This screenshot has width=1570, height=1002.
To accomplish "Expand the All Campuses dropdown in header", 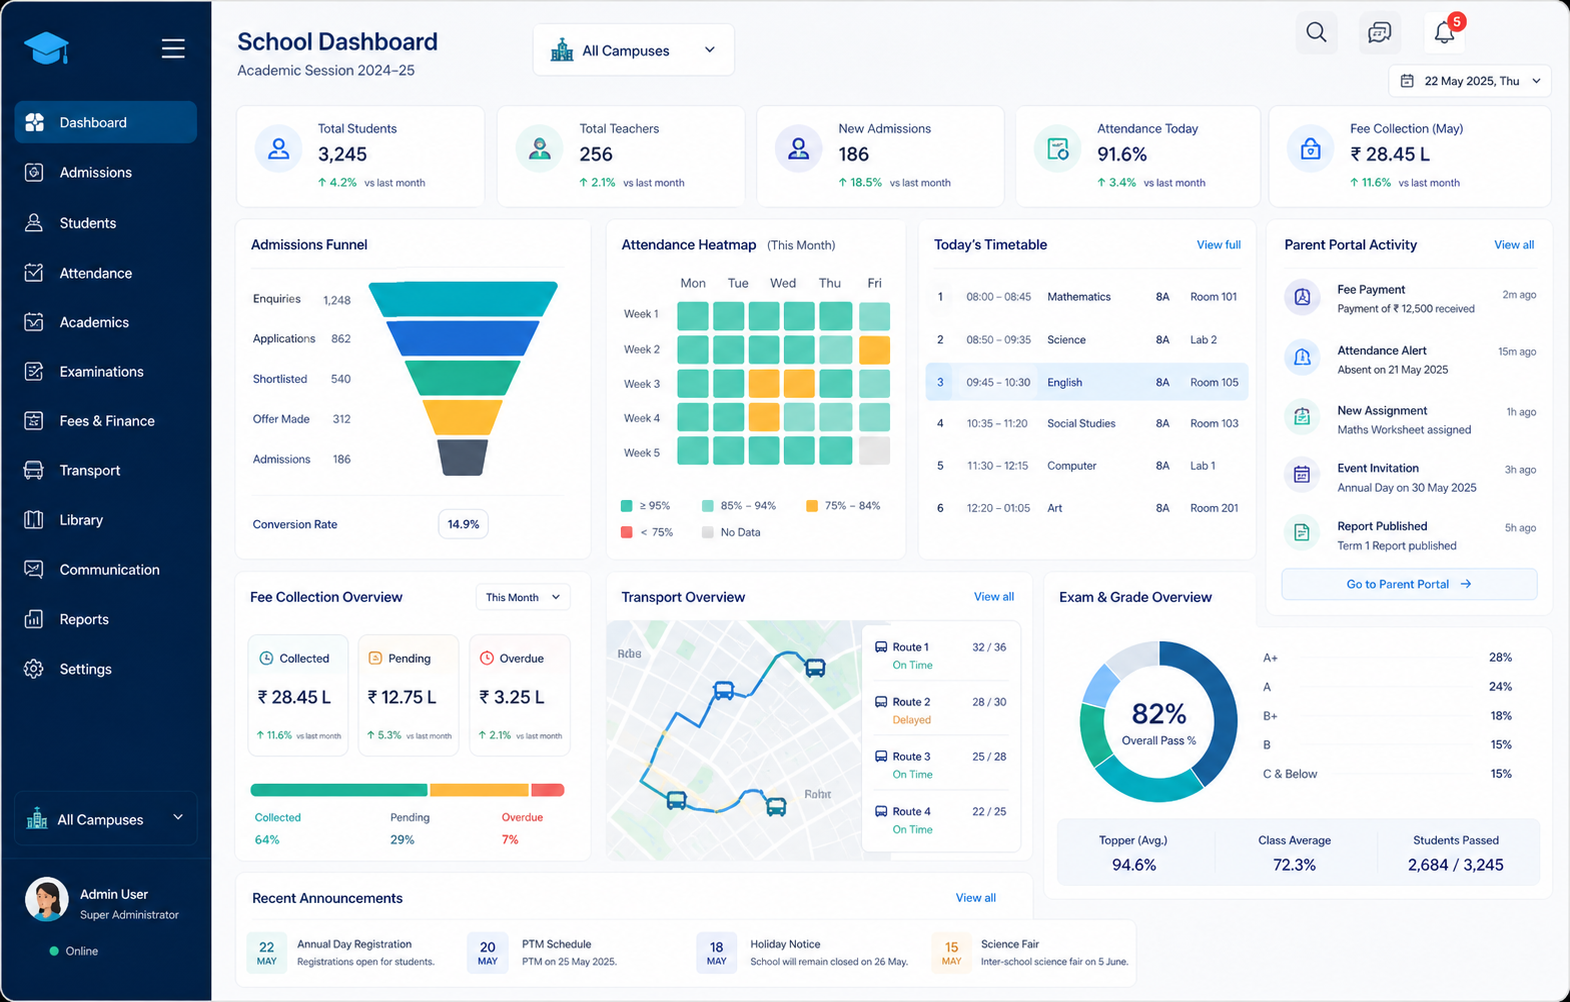I will pos(633,50).
